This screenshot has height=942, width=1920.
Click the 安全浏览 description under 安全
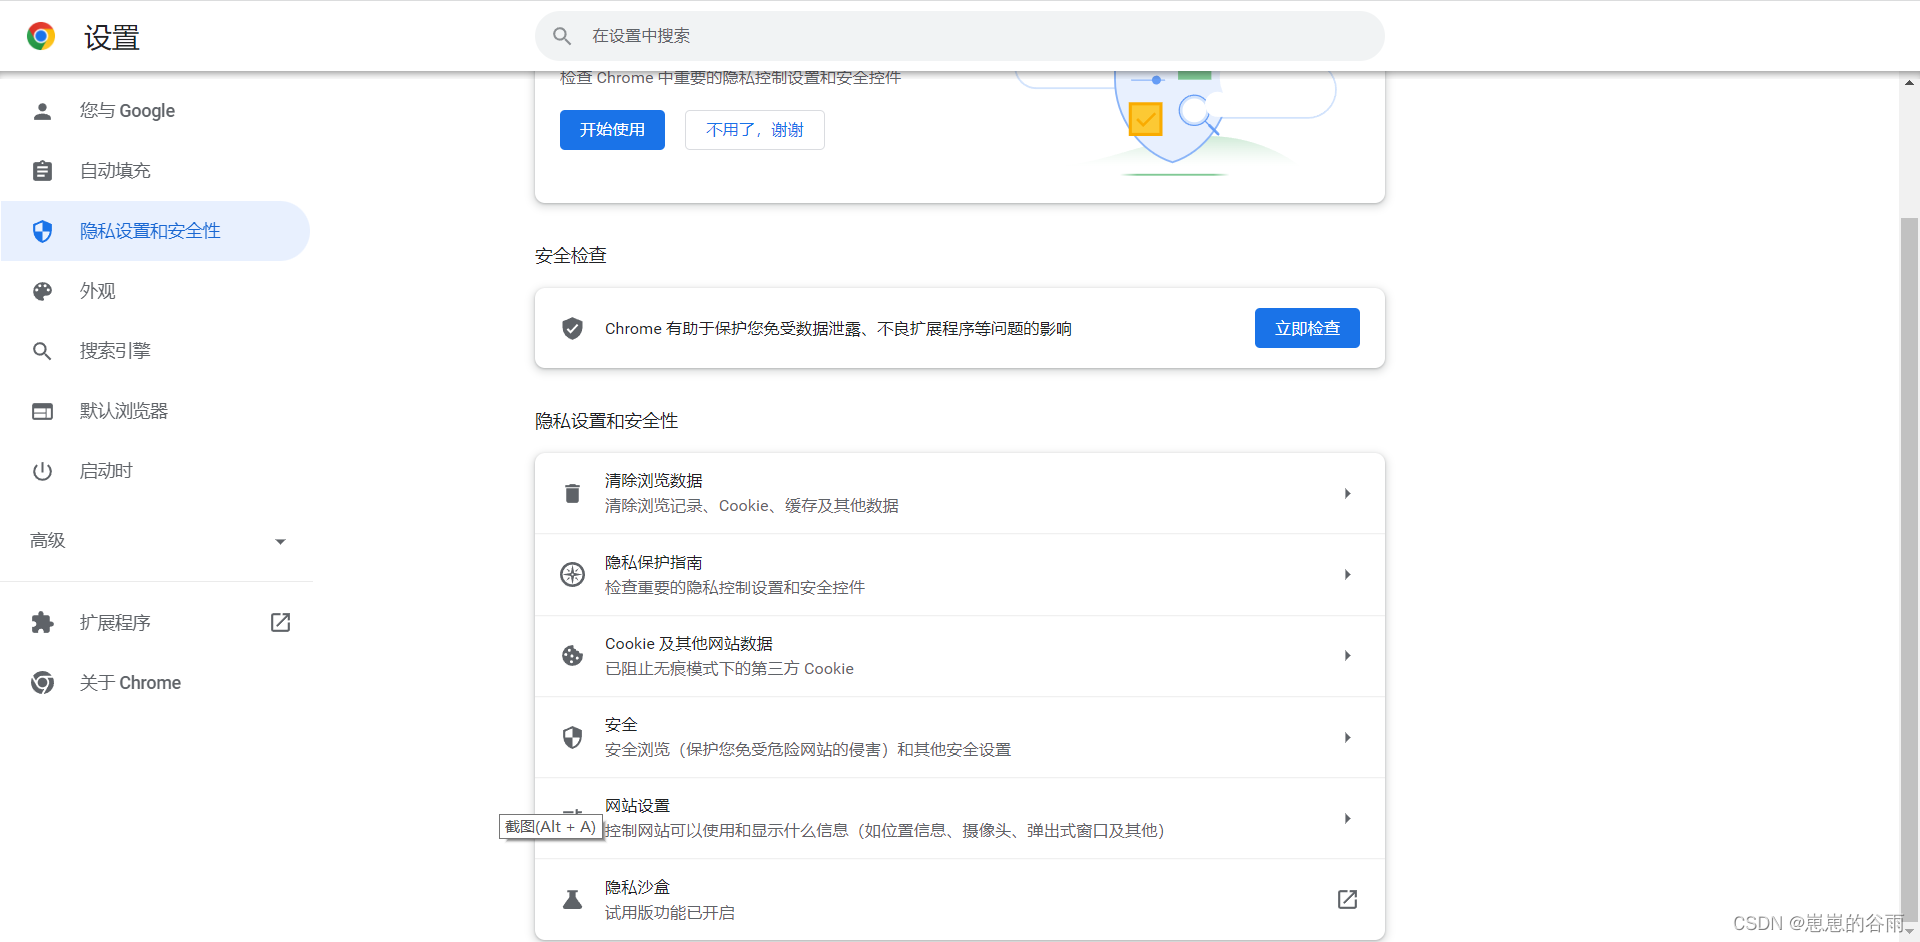point(808,750)
